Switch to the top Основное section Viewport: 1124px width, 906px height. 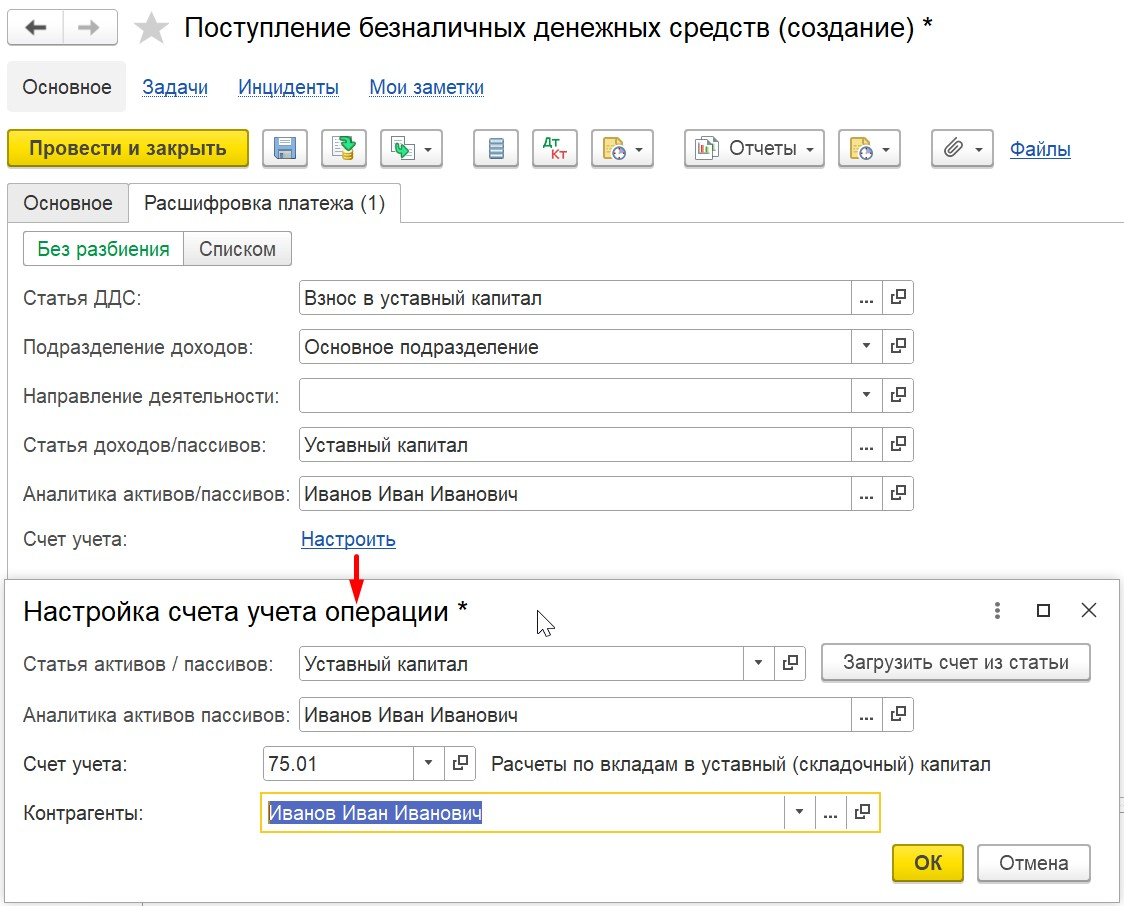[x=67, y=87]
